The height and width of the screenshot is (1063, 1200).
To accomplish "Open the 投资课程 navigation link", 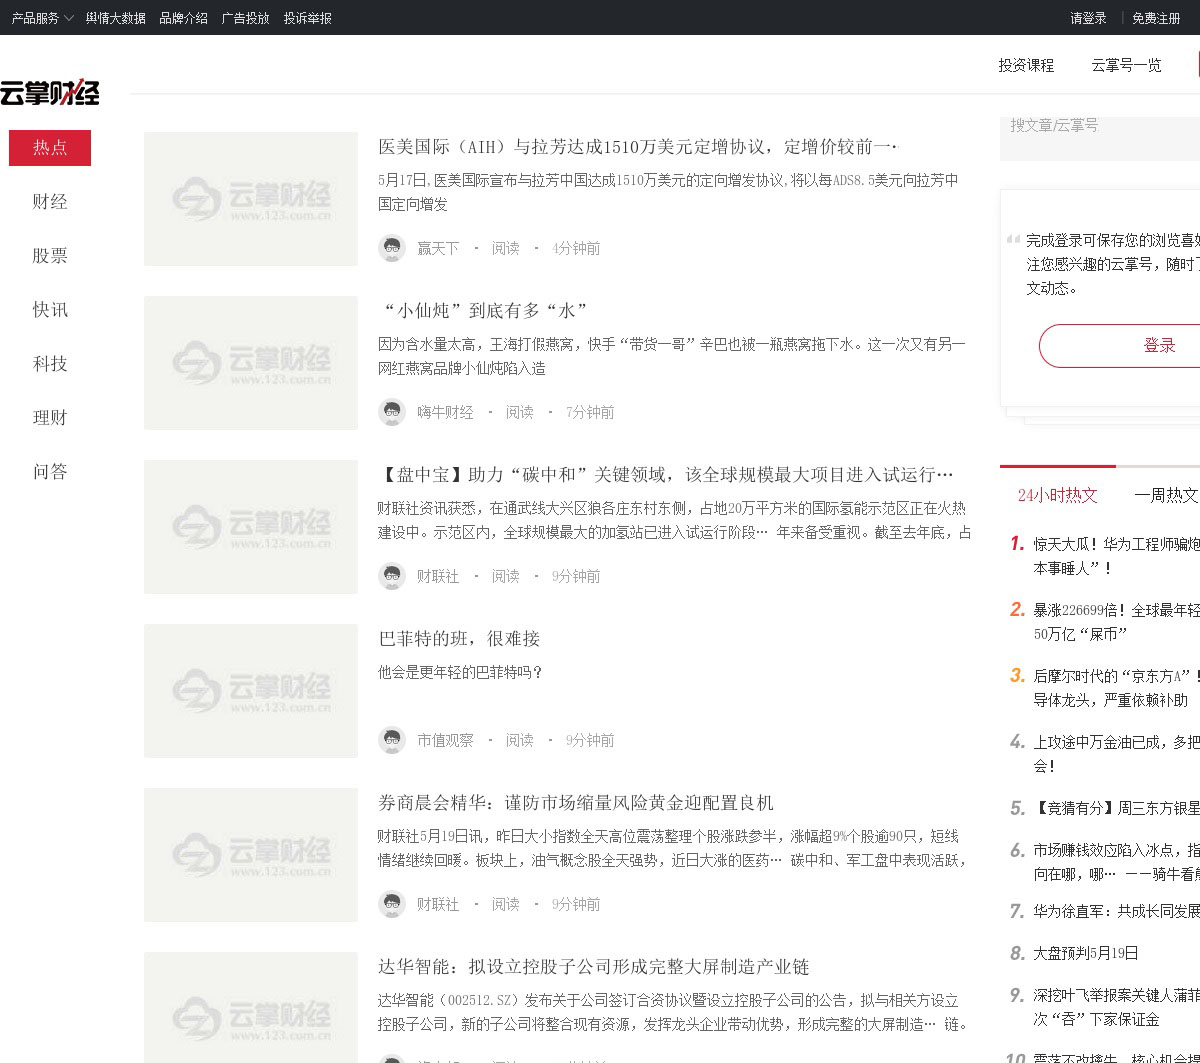I will [1026, 65].
